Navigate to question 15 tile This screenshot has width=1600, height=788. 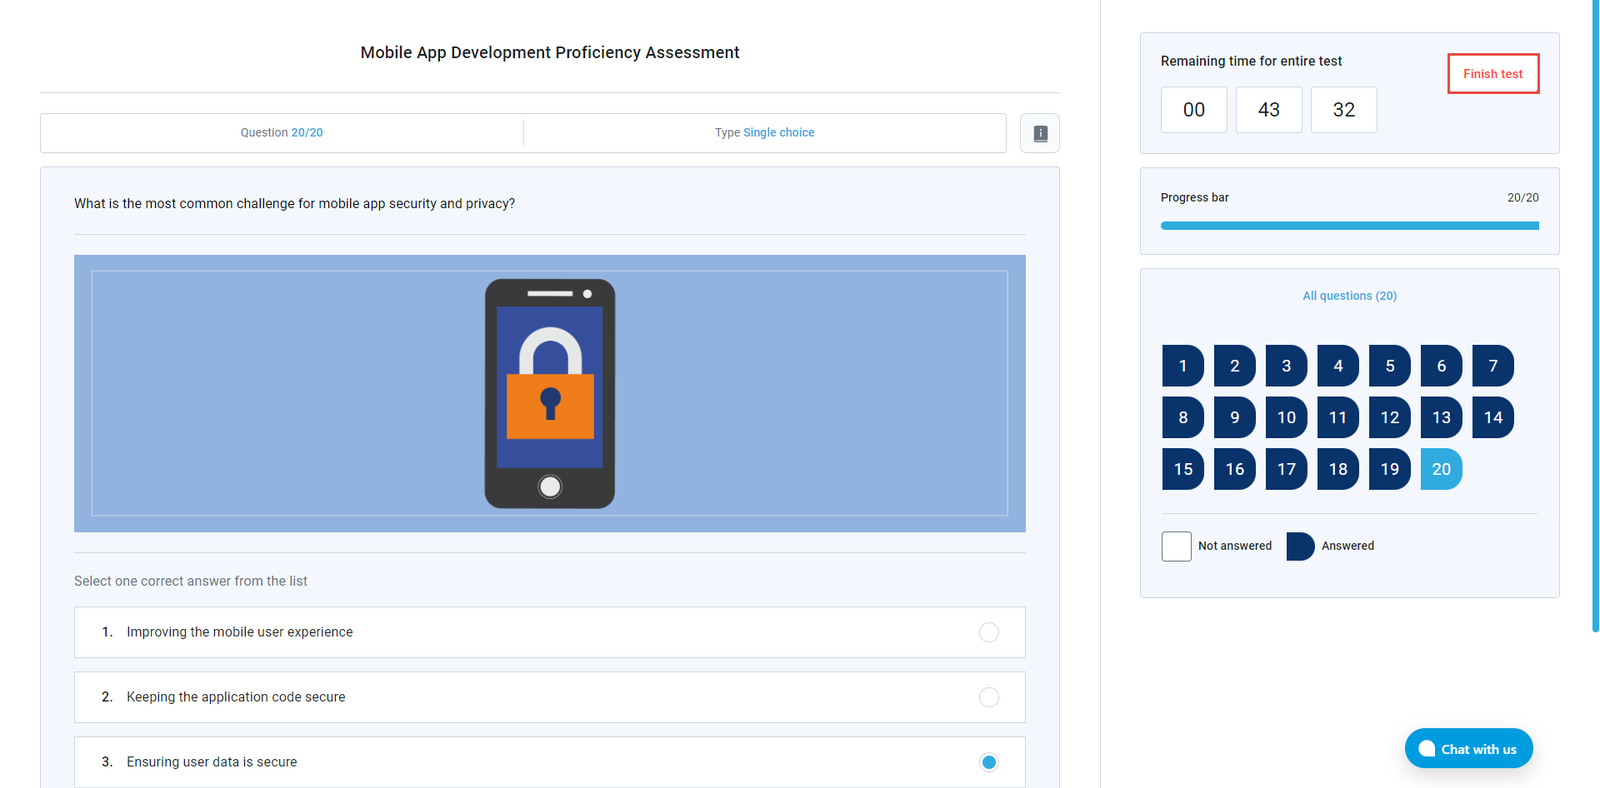click(1182, 469)
